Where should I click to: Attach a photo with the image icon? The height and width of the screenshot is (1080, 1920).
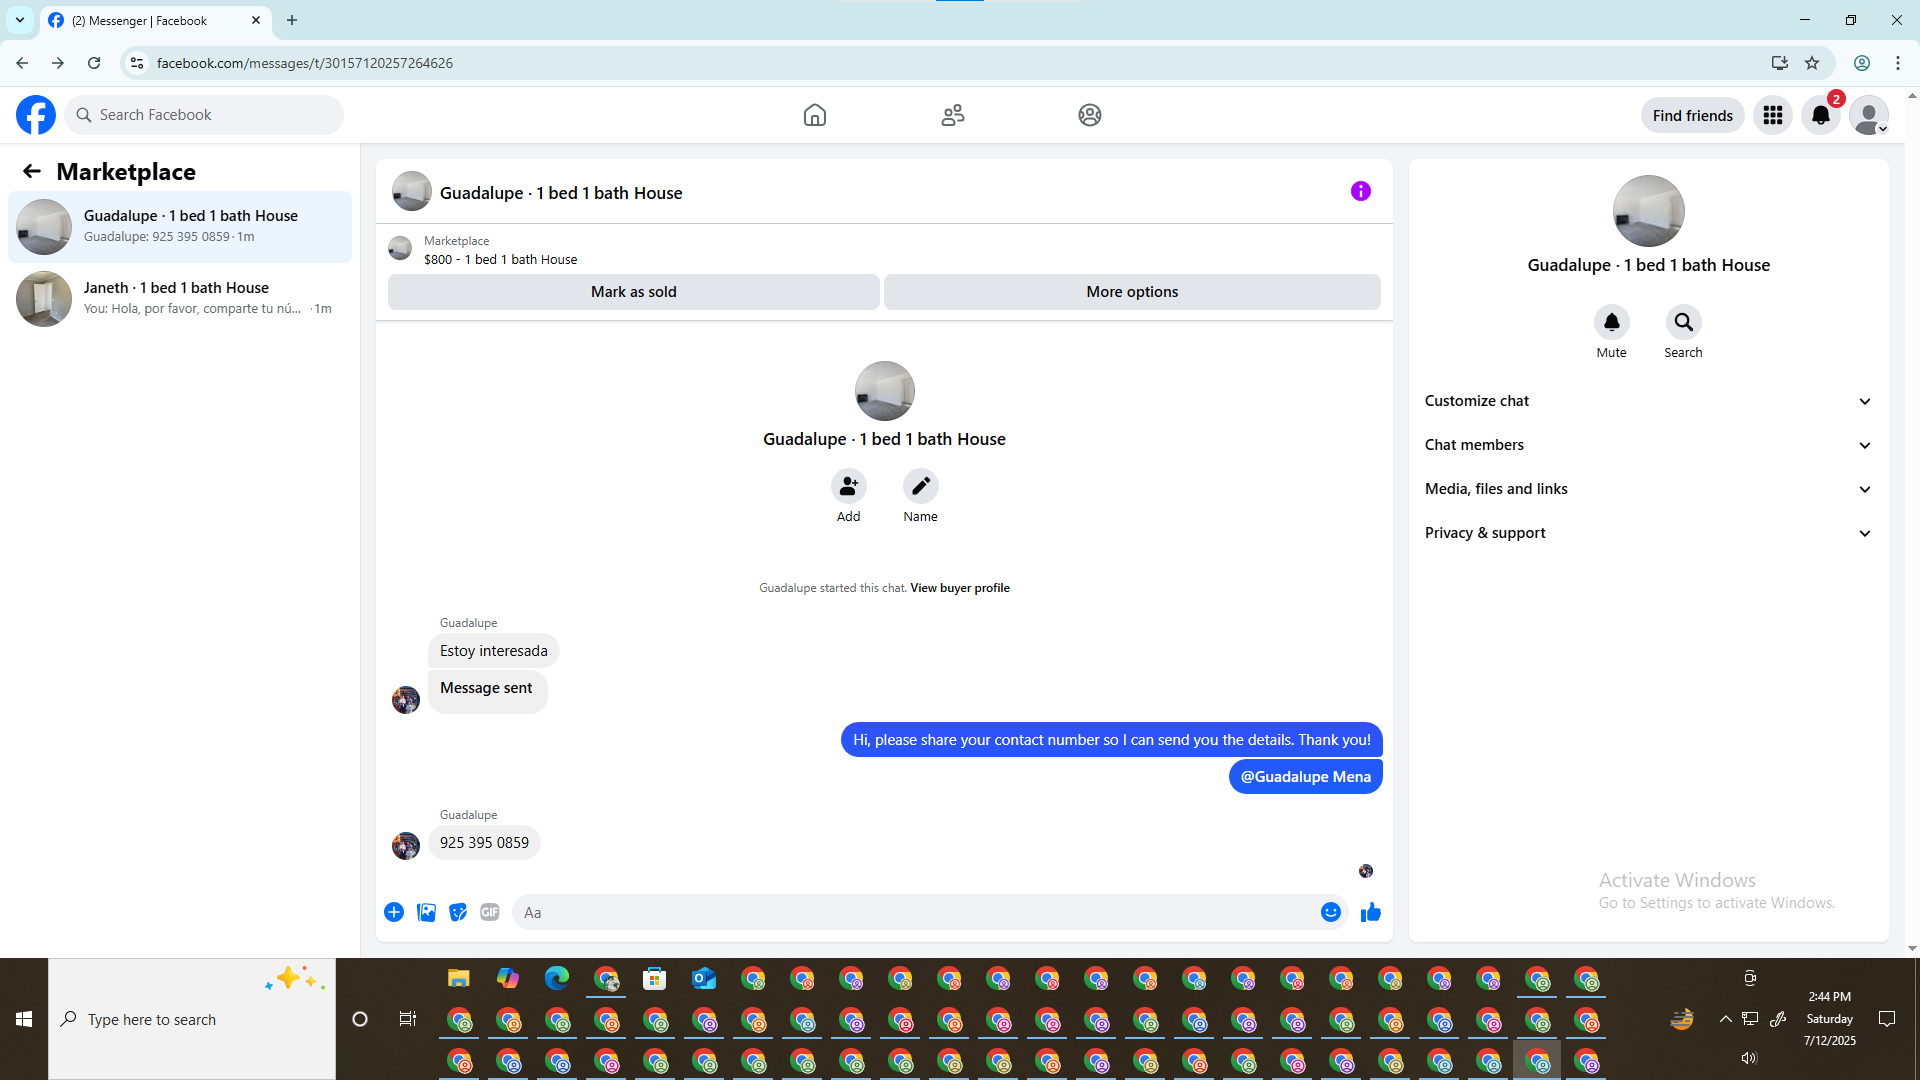pyautogui.click(x=426, y=912)
